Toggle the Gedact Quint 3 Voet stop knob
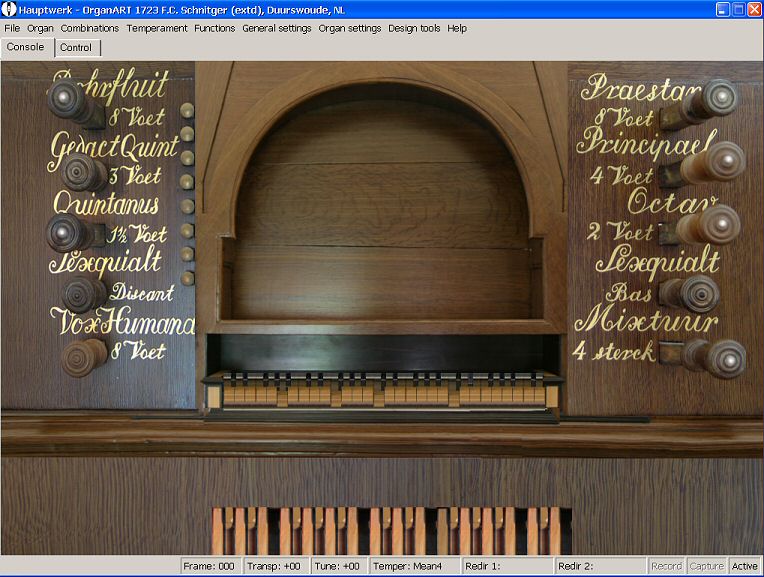 81,172
